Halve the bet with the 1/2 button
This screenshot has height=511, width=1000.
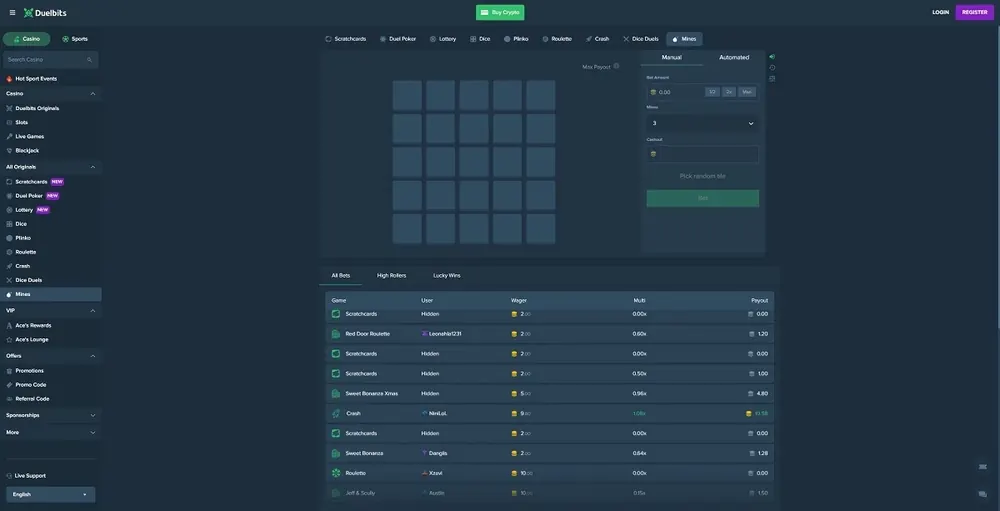(x=712, y=92)
